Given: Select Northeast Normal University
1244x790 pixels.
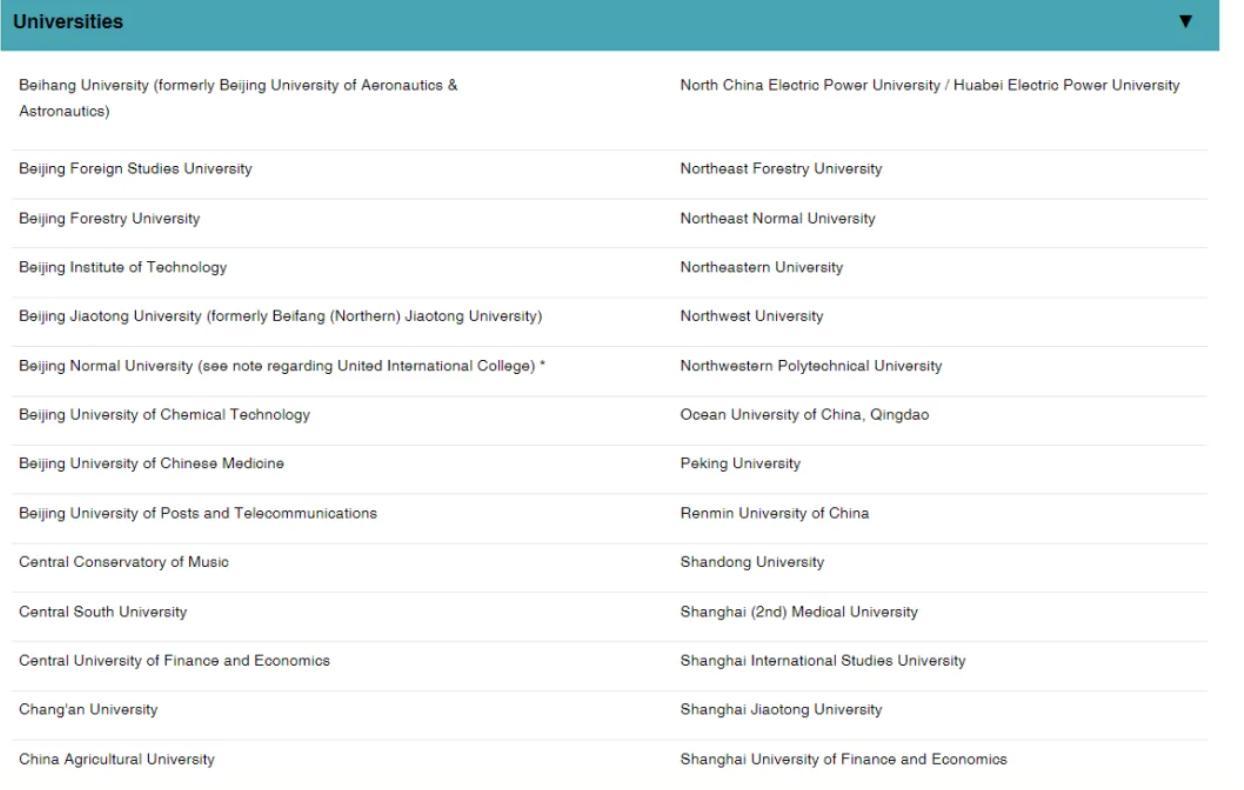Looking at the screenshot, I should [x=777, y=219].
